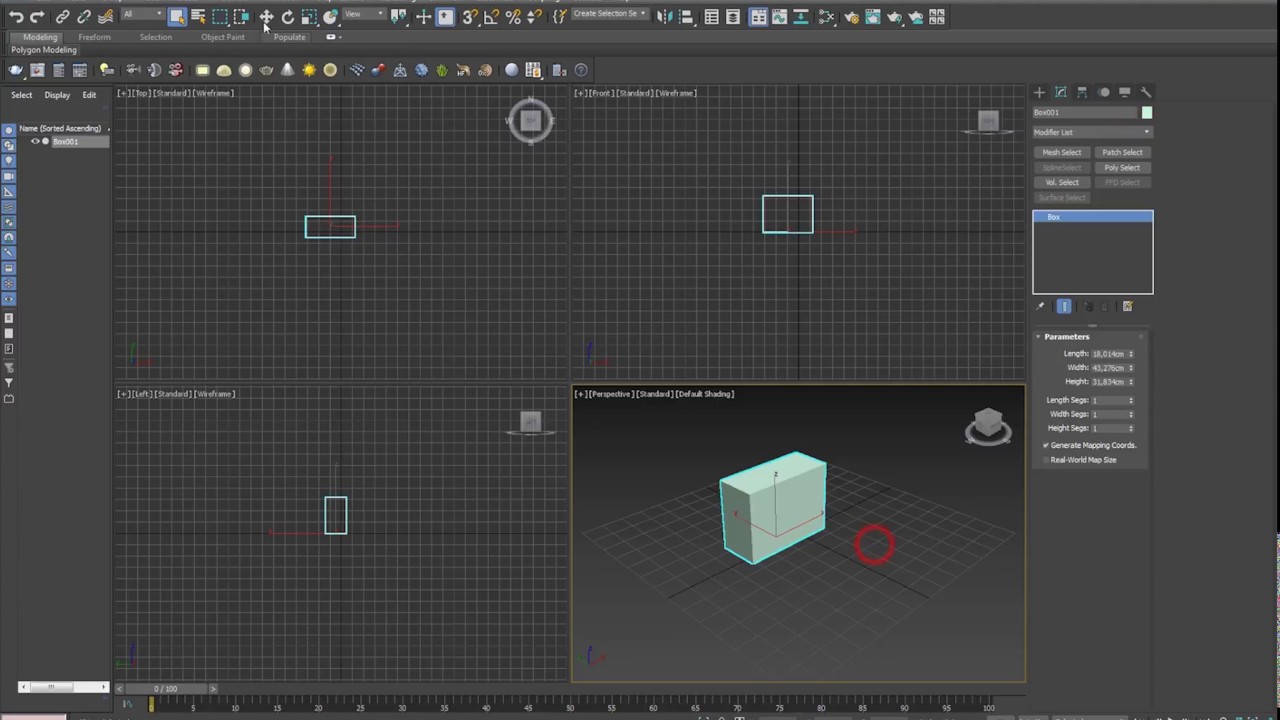Toggle Generate Mapping Coords checkbox
The image size is (1280, 720).
point(1046,445)
